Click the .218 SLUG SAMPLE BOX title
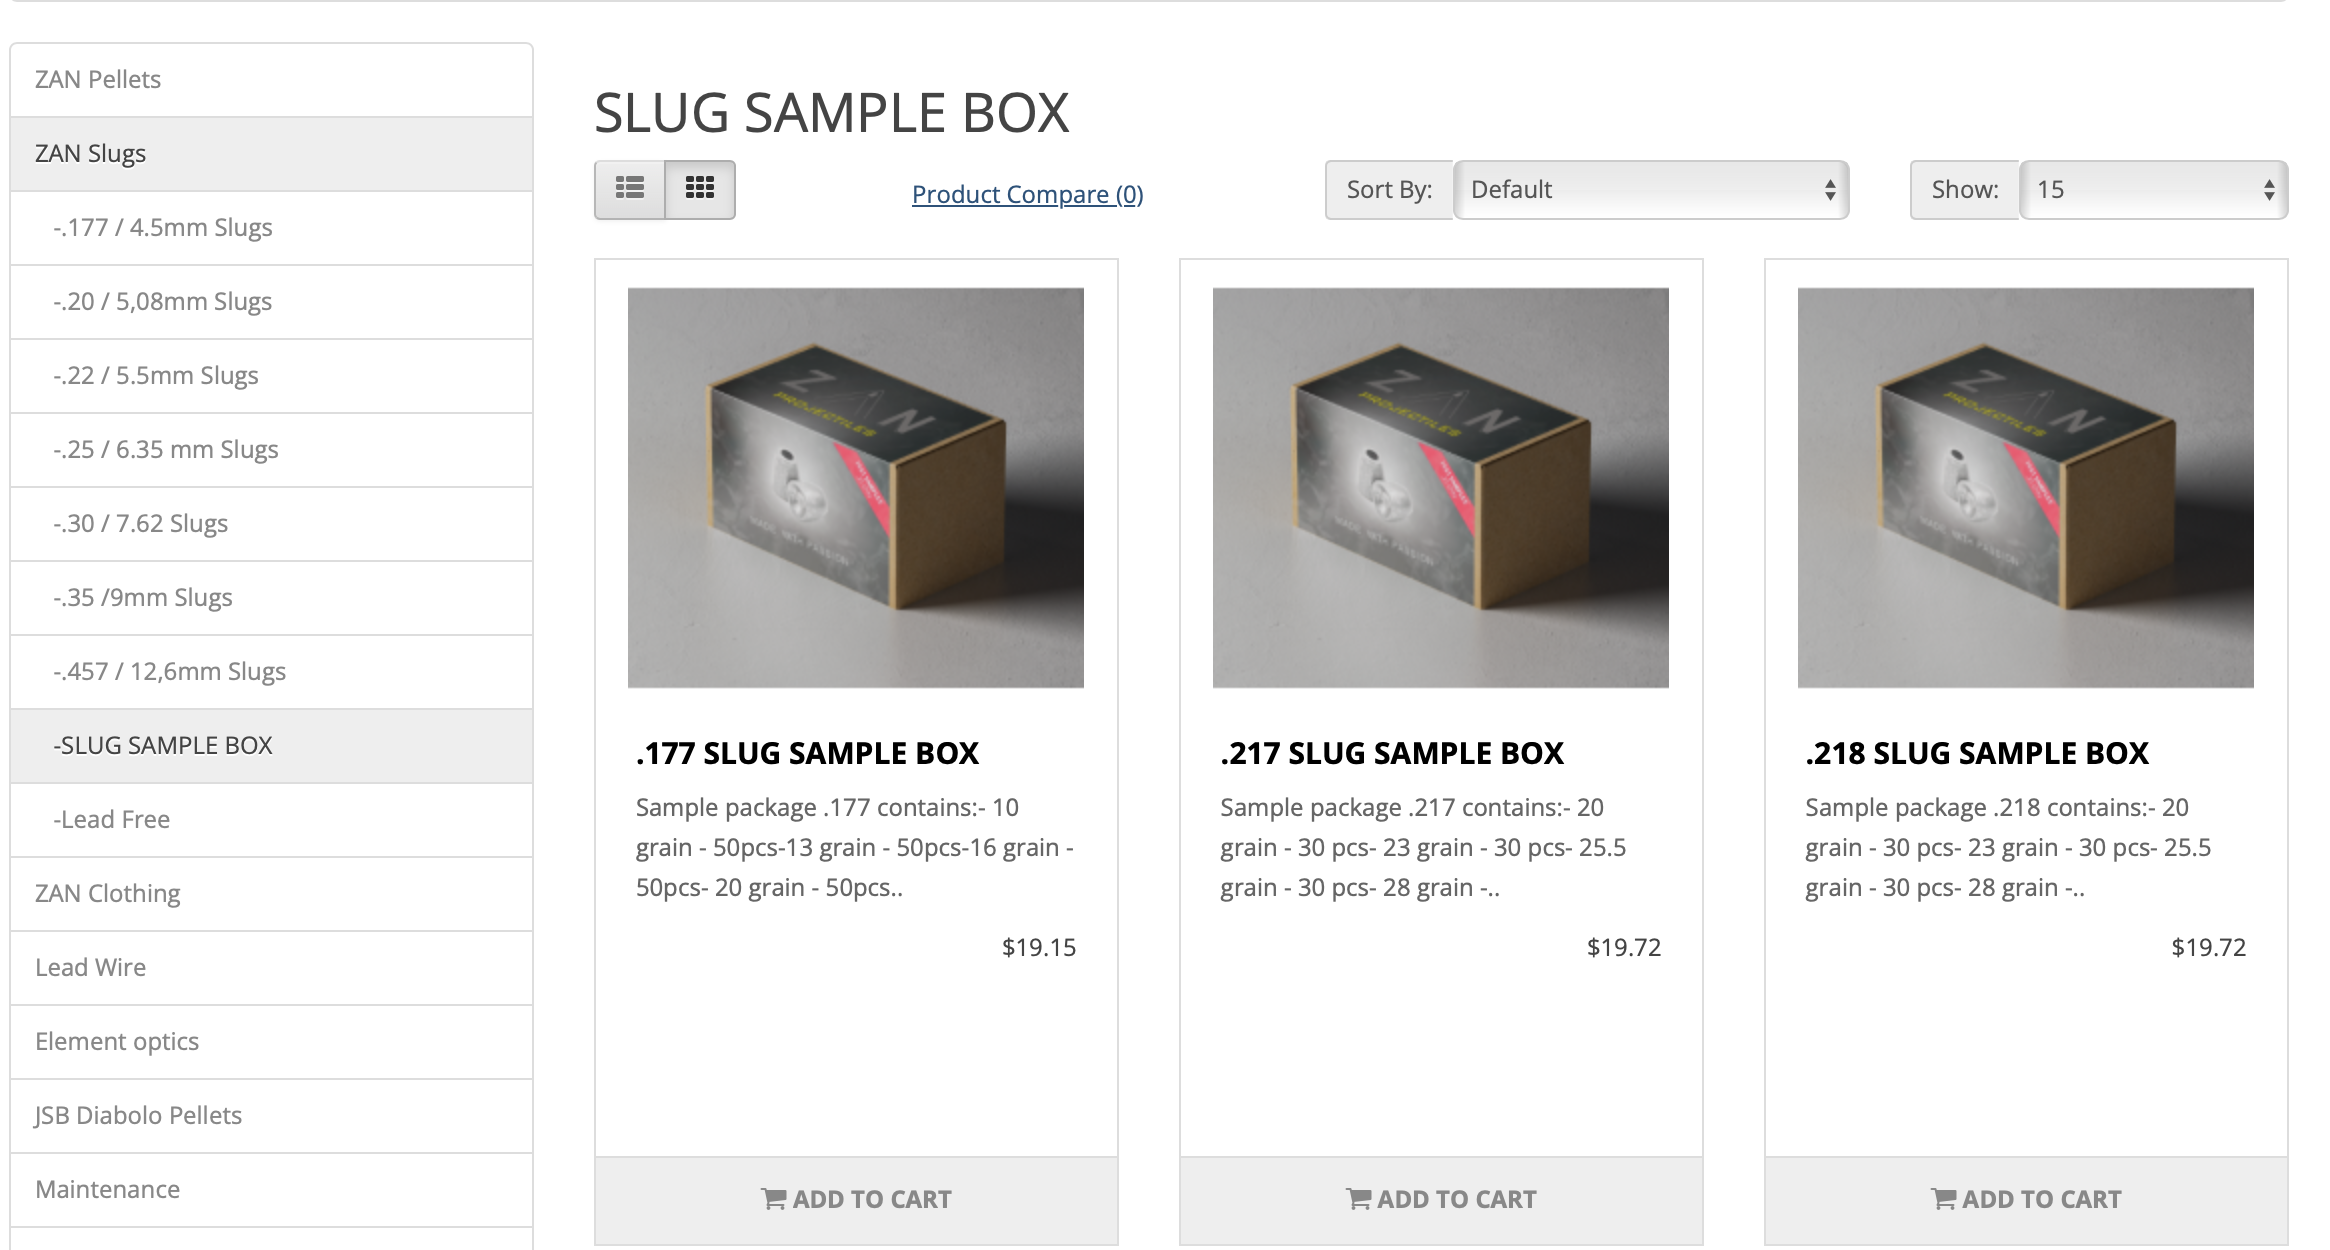Screen dimensions: 2330x1250 pyautogui.click(x=1977, y=753)
